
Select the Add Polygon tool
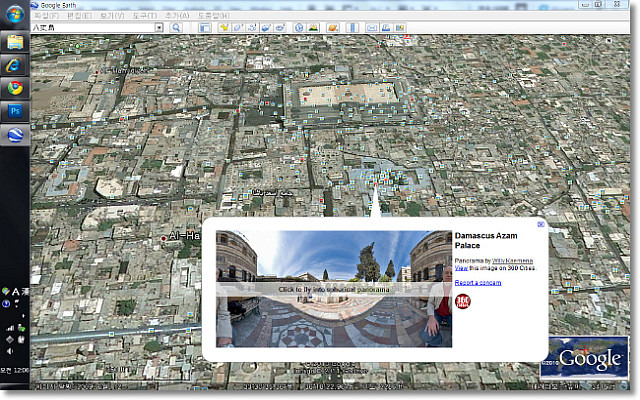pos(238,27)
